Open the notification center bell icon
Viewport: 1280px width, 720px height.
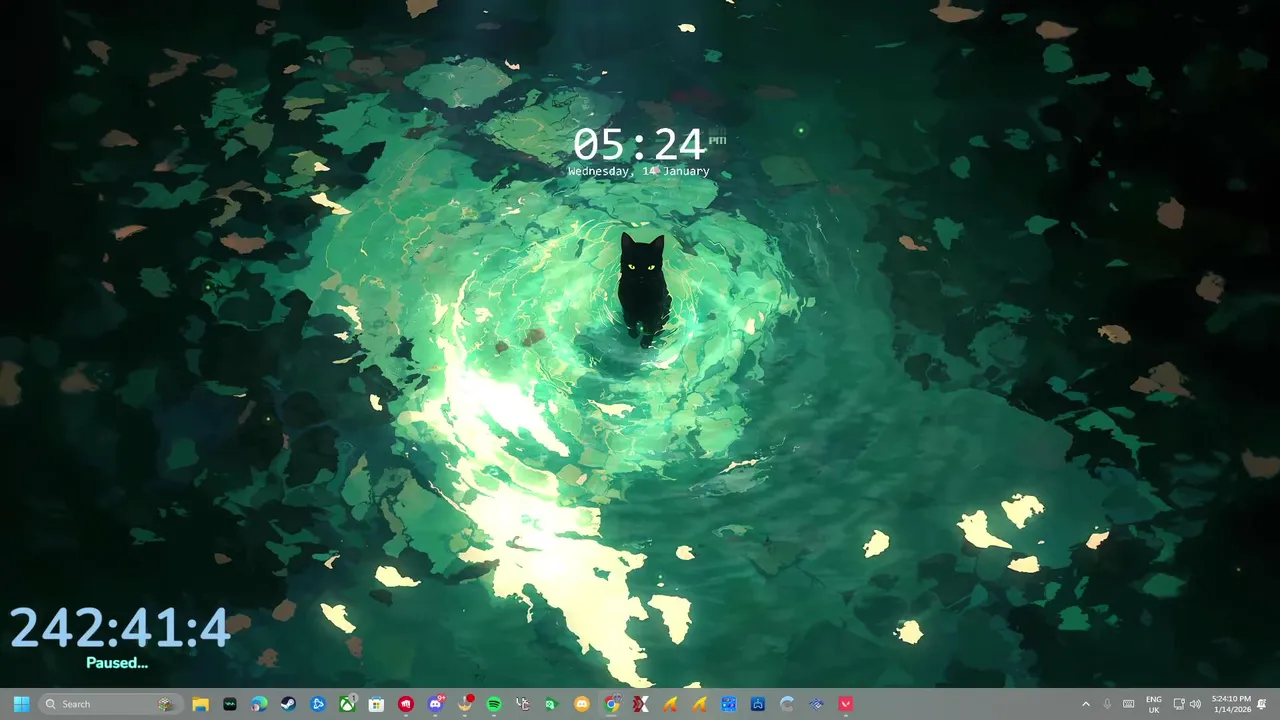pos(1262,704)
